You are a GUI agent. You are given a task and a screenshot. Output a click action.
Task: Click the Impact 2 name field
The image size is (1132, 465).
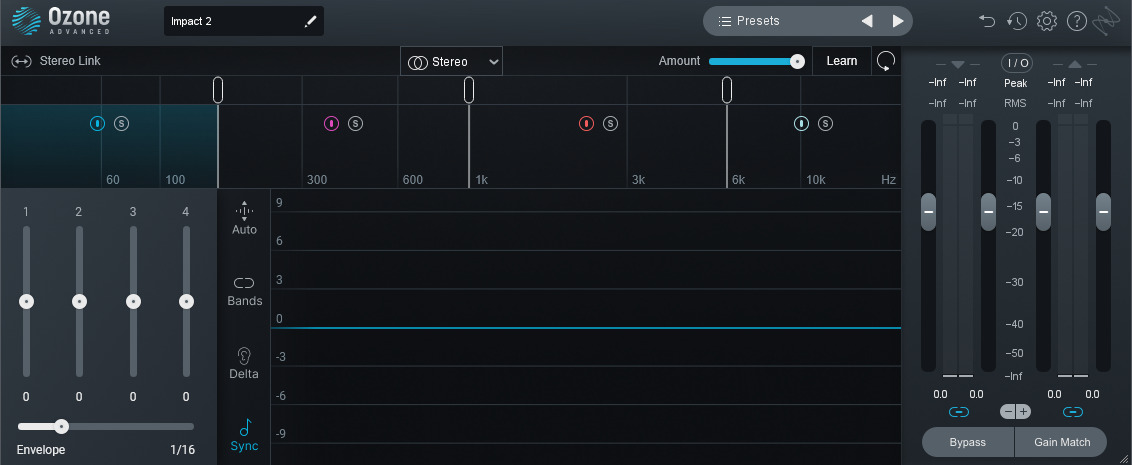click(x=243, y=21)
